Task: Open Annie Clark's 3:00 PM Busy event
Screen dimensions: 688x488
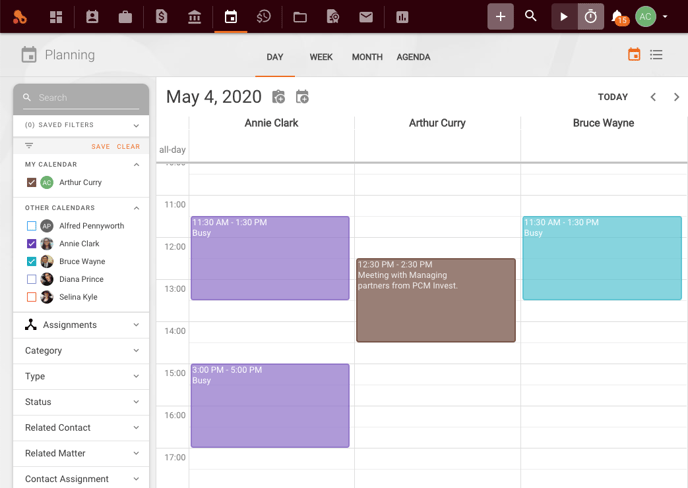Action: click(270, 405)
